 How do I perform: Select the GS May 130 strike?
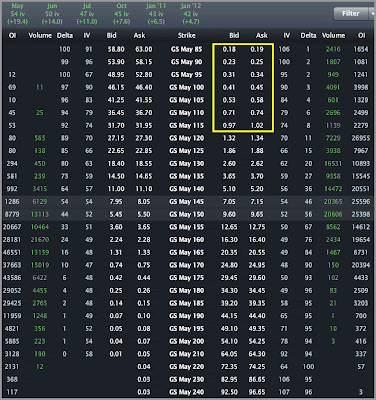point(187,164)
